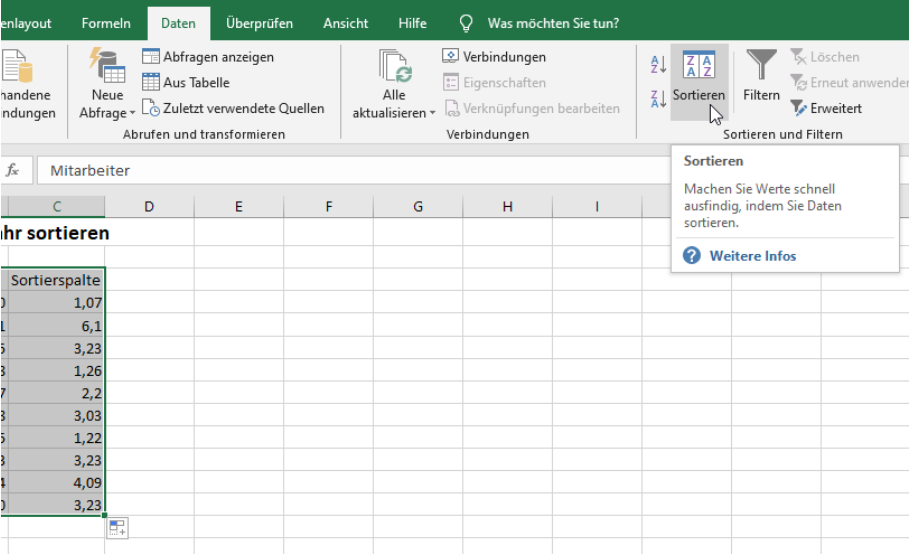Click the fx insert function icon
This screenshot has height=554, width=912.
pyautogui.click(x=12, y=171)
